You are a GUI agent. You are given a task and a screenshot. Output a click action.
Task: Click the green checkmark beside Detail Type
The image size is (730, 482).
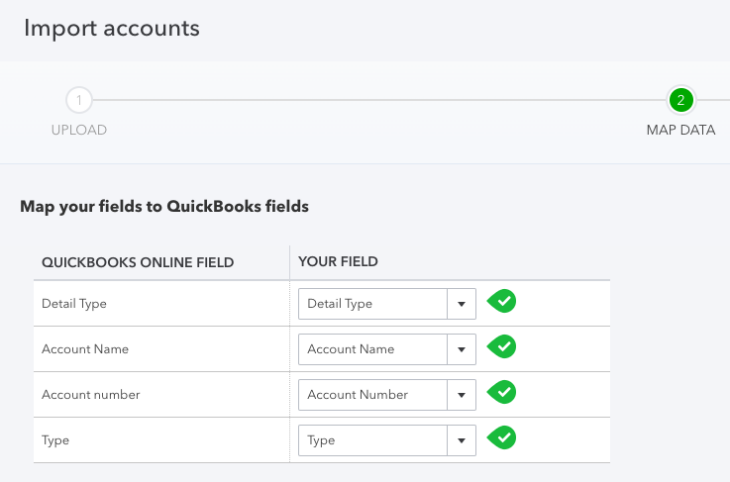502,301
